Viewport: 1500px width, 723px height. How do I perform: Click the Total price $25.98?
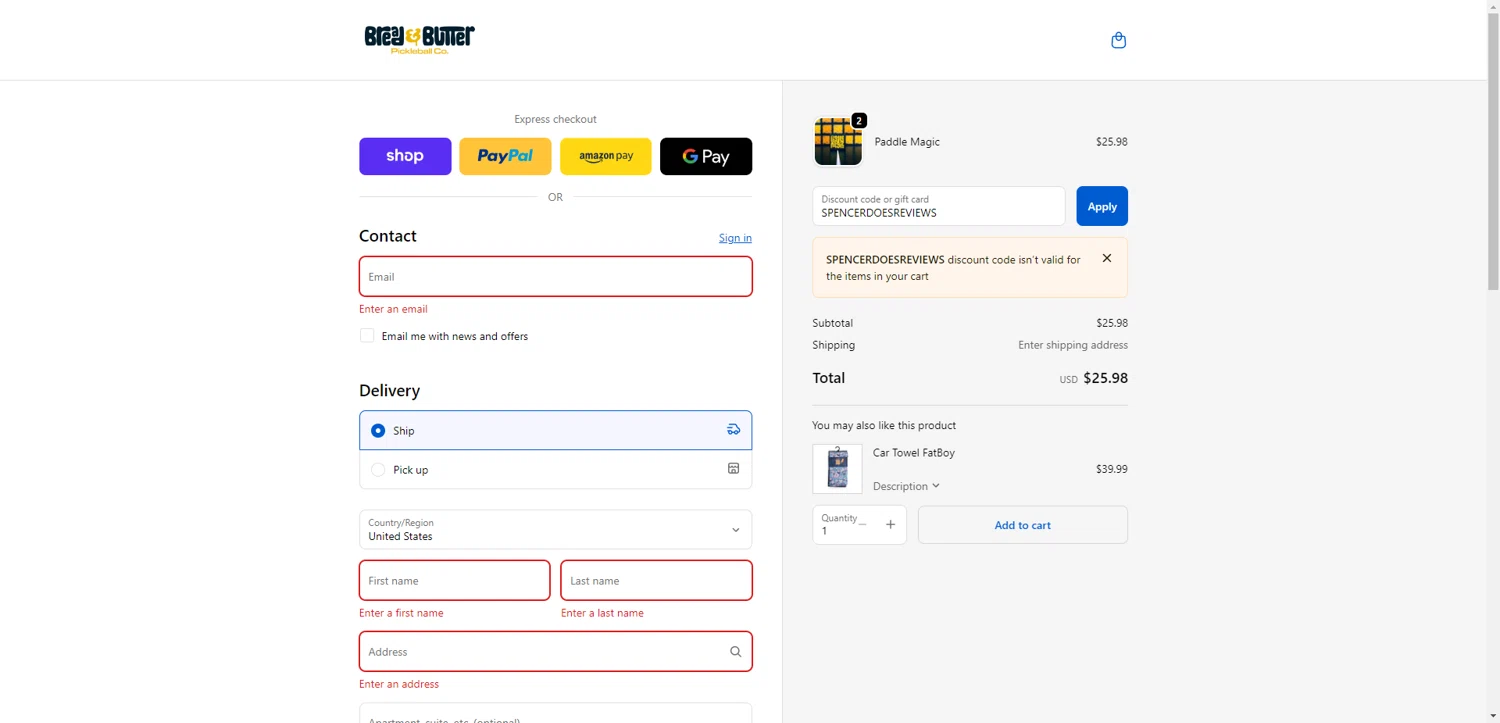tap(1105, 378)
